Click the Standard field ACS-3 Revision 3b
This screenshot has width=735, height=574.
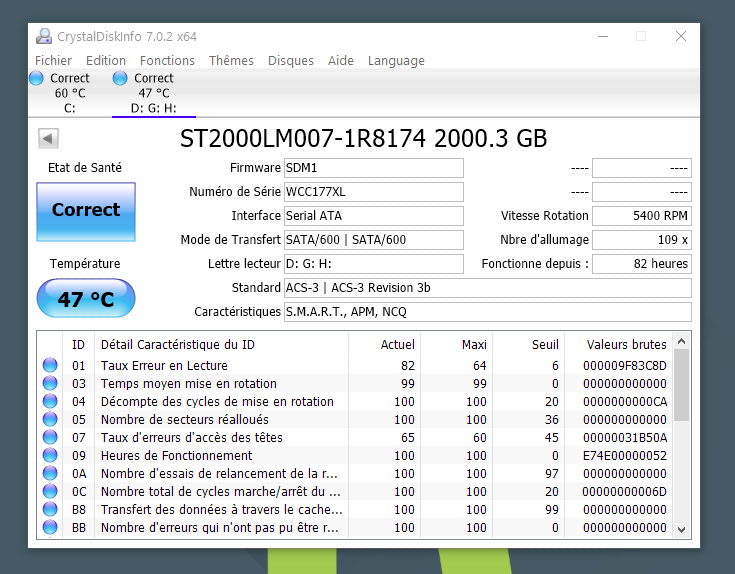point(488,288)
